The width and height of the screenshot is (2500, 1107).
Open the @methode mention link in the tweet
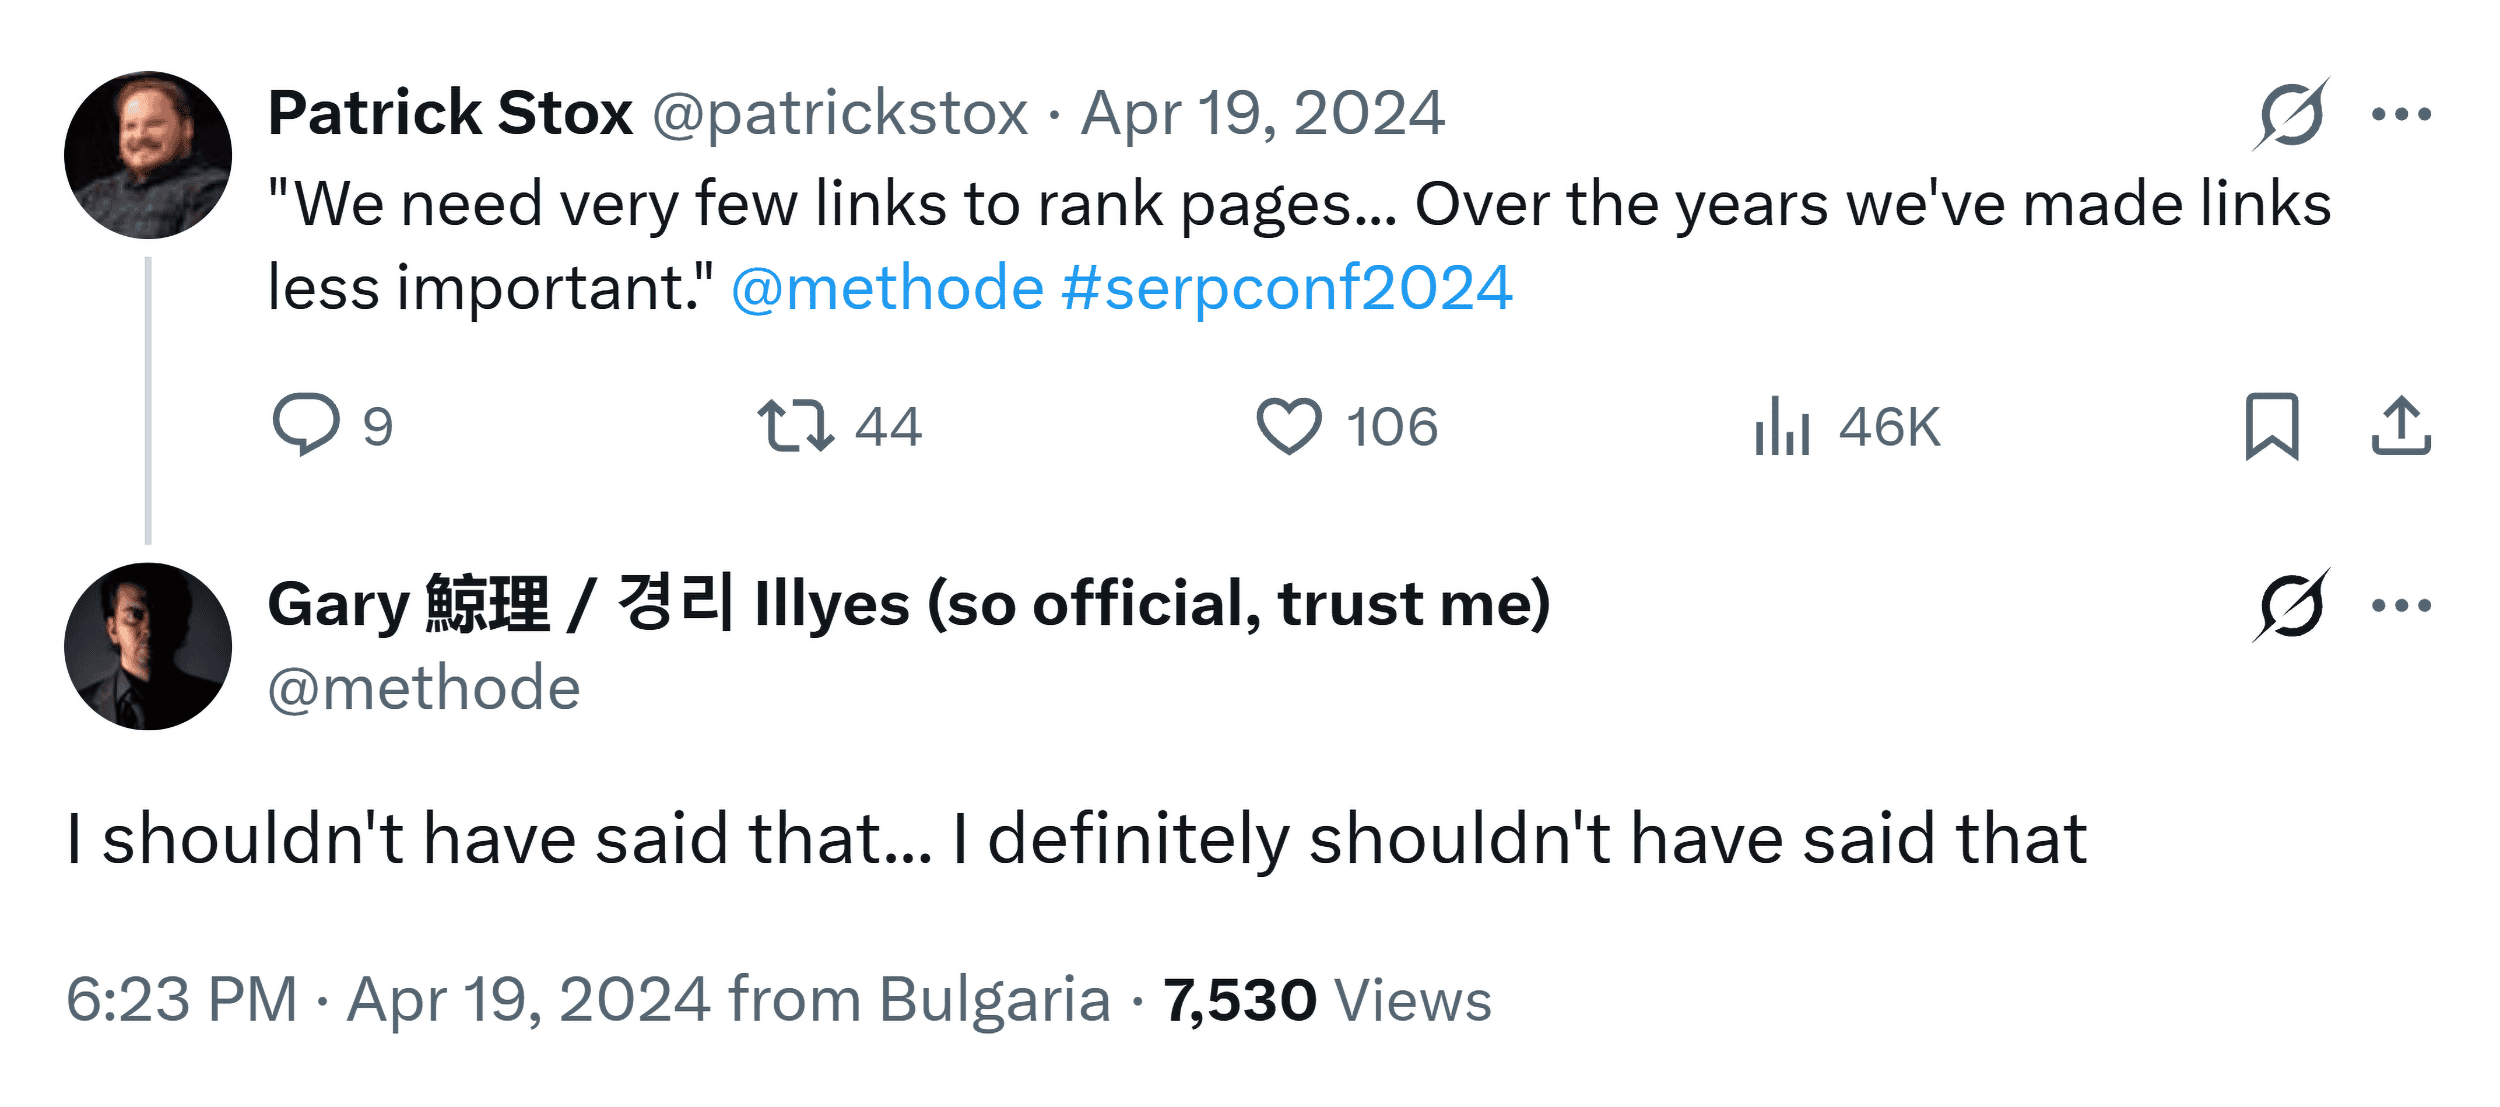coord(888,288)
